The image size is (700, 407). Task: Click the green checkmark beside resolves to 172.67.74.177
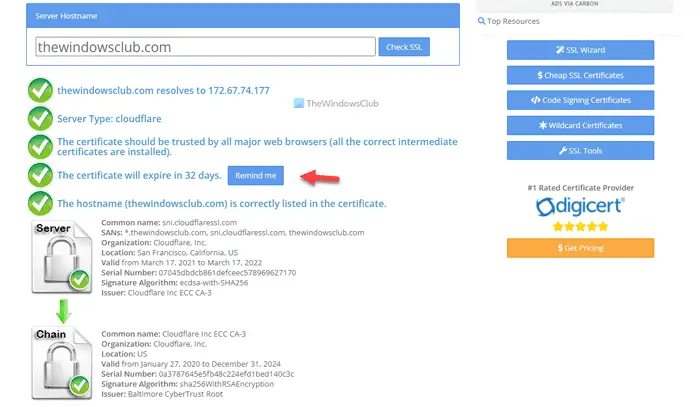click(40, 90)
